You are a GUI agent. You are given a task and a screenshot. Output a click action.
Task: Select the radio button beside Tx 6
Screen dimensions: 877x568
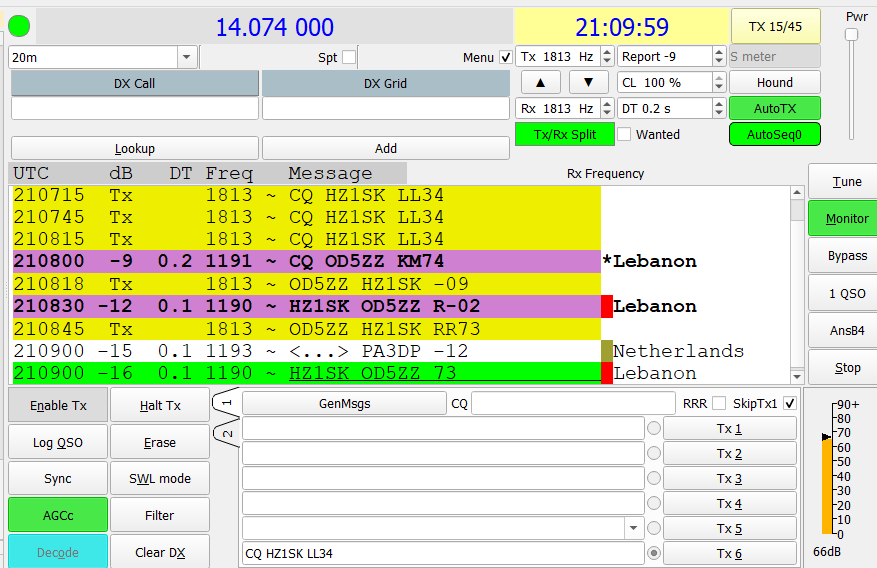(x=654, y=553)
